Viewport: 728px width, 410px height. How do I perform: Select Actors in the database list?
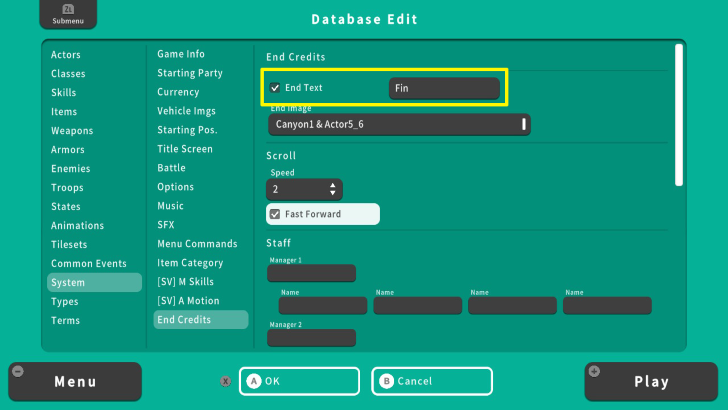(66, 55)
